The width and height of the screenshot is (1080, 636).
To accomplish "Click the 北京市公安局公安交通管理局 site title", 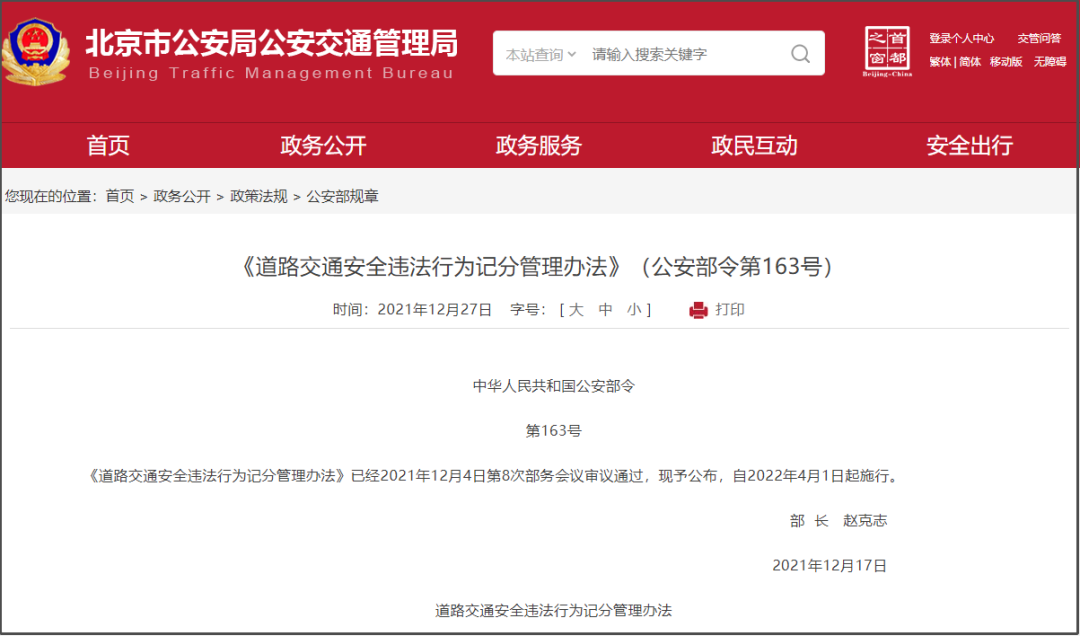I will point(271,44).
